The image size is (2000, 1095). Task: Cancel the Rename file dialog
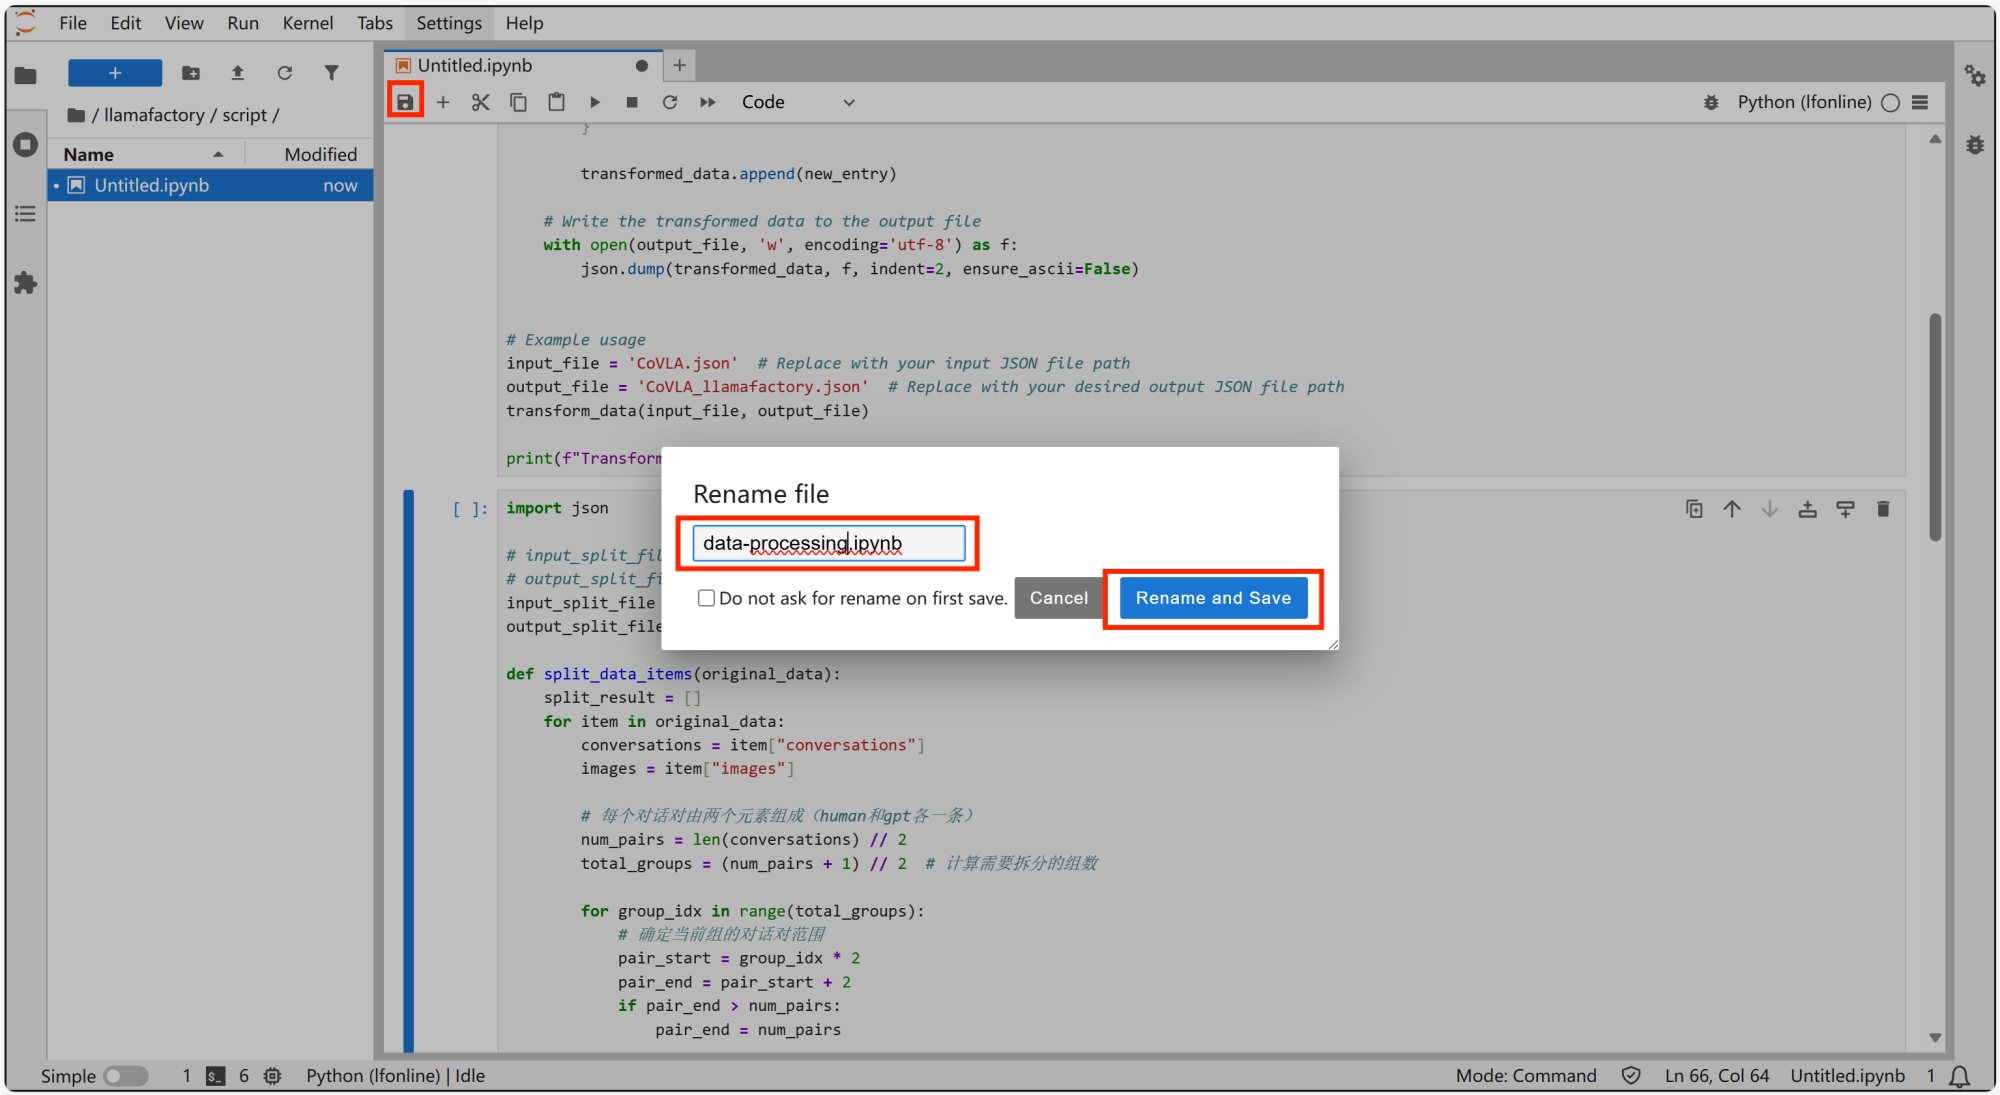tap(1058, 598)
